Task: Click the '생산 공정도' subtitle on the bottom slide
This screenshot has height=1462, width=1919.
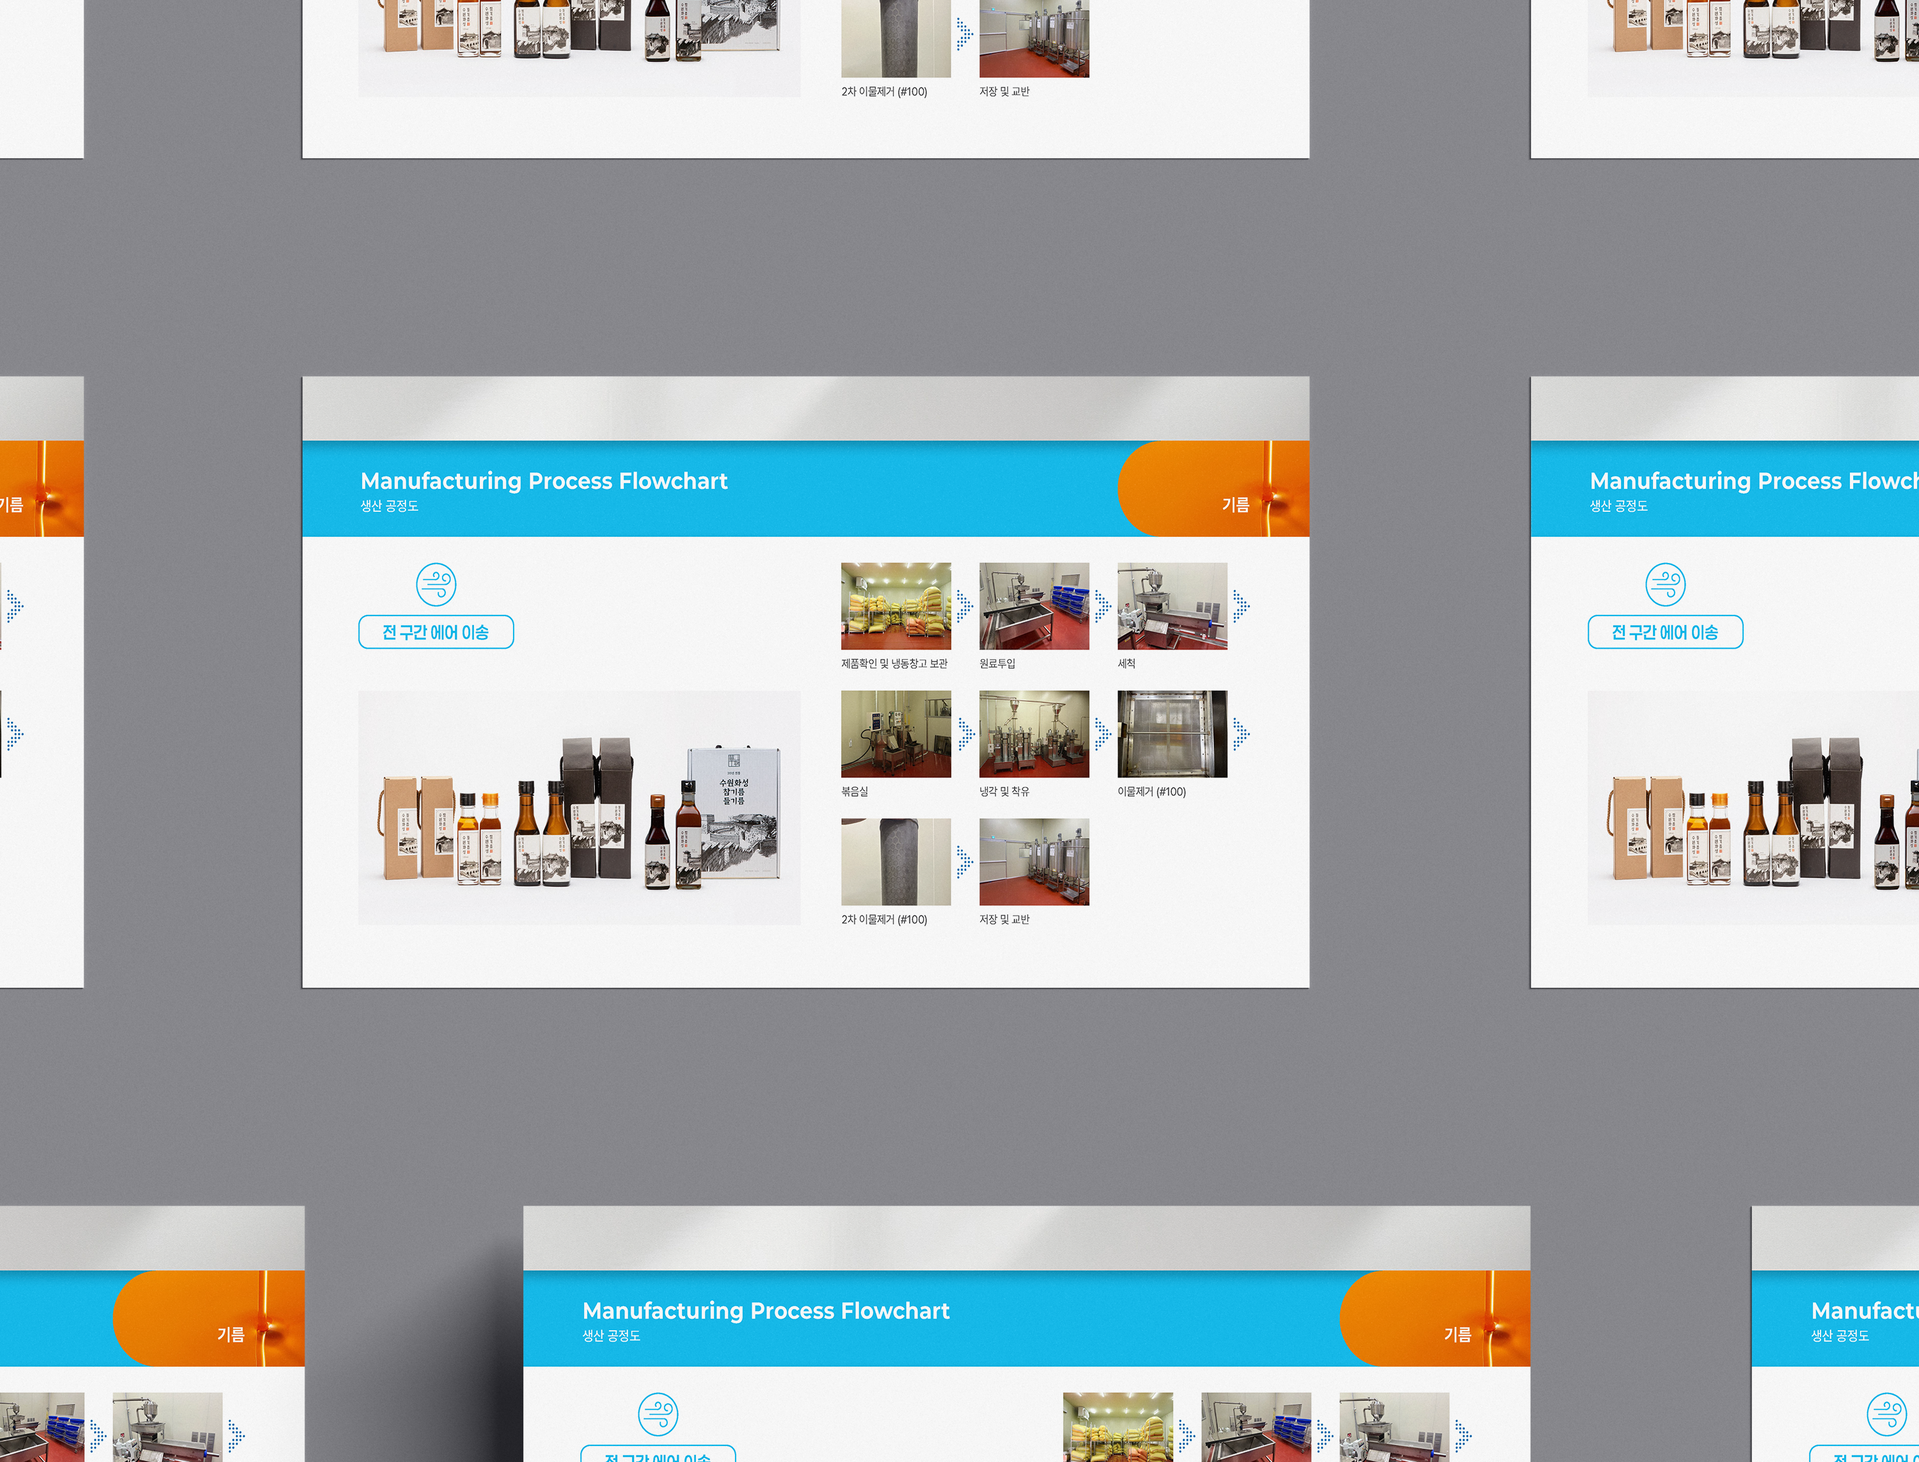Action: (611, 1336)
